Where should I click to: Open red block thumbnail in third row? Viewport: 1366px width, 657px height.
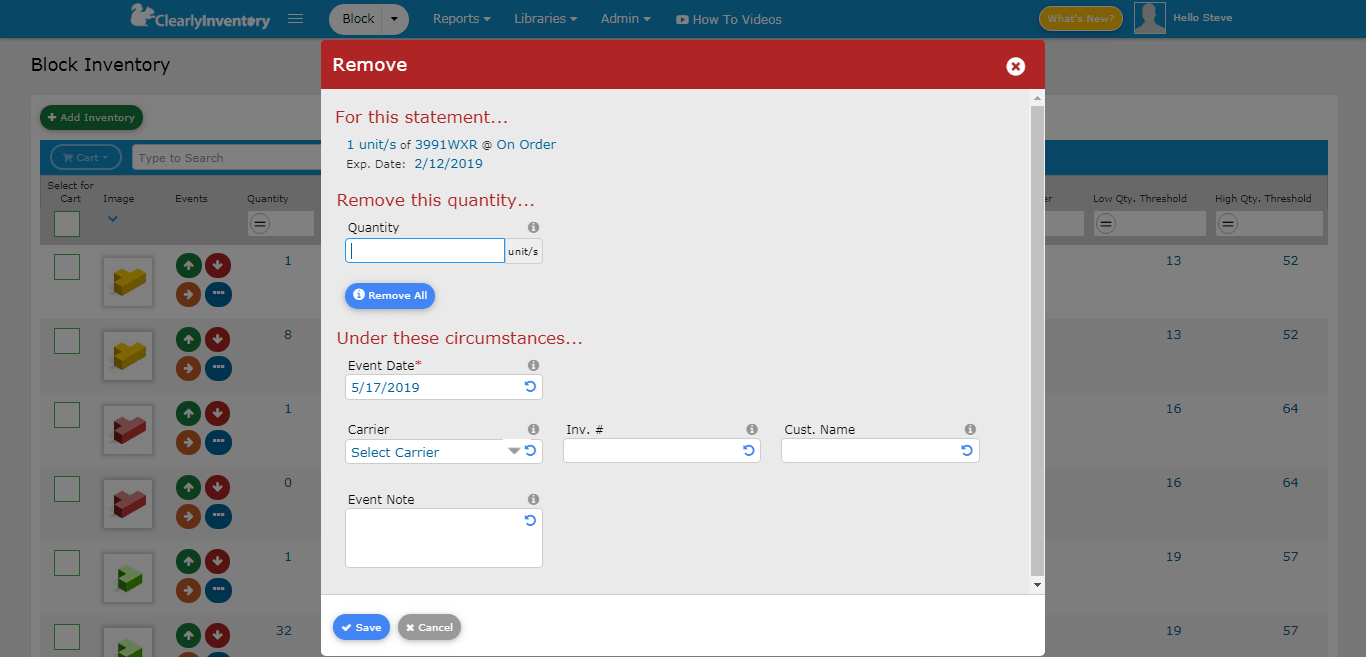pos(128,430)
